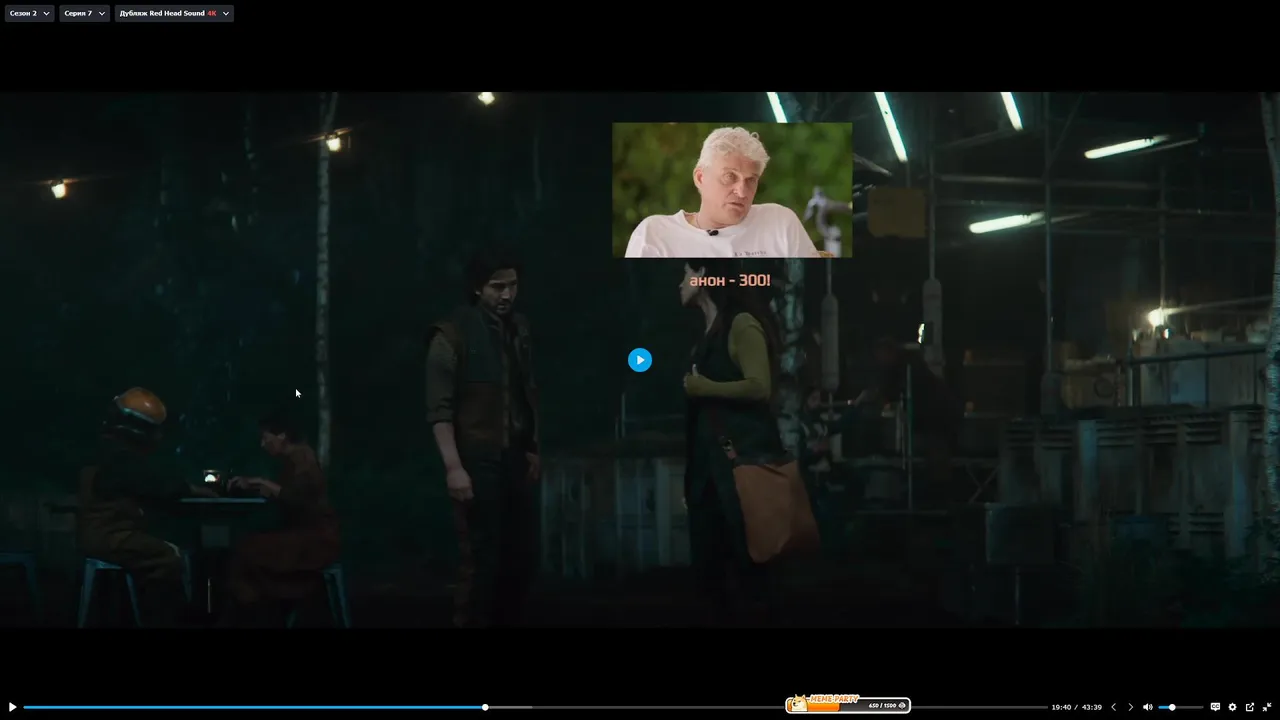The width and height of the screenshot is (1280, 720).
Task: Exit fullscreen mode
Action: click(x=1267, y=707)
